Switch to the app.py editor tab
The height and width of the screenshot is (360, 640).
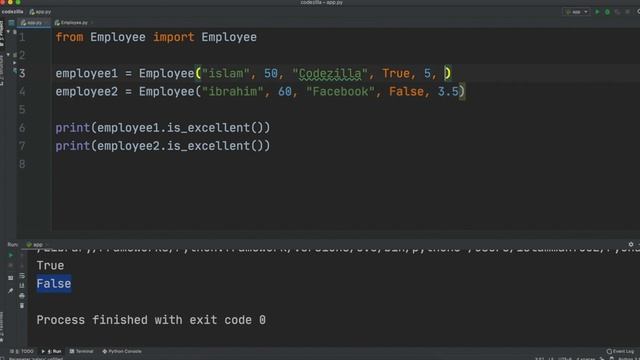(x=34, y=23)
